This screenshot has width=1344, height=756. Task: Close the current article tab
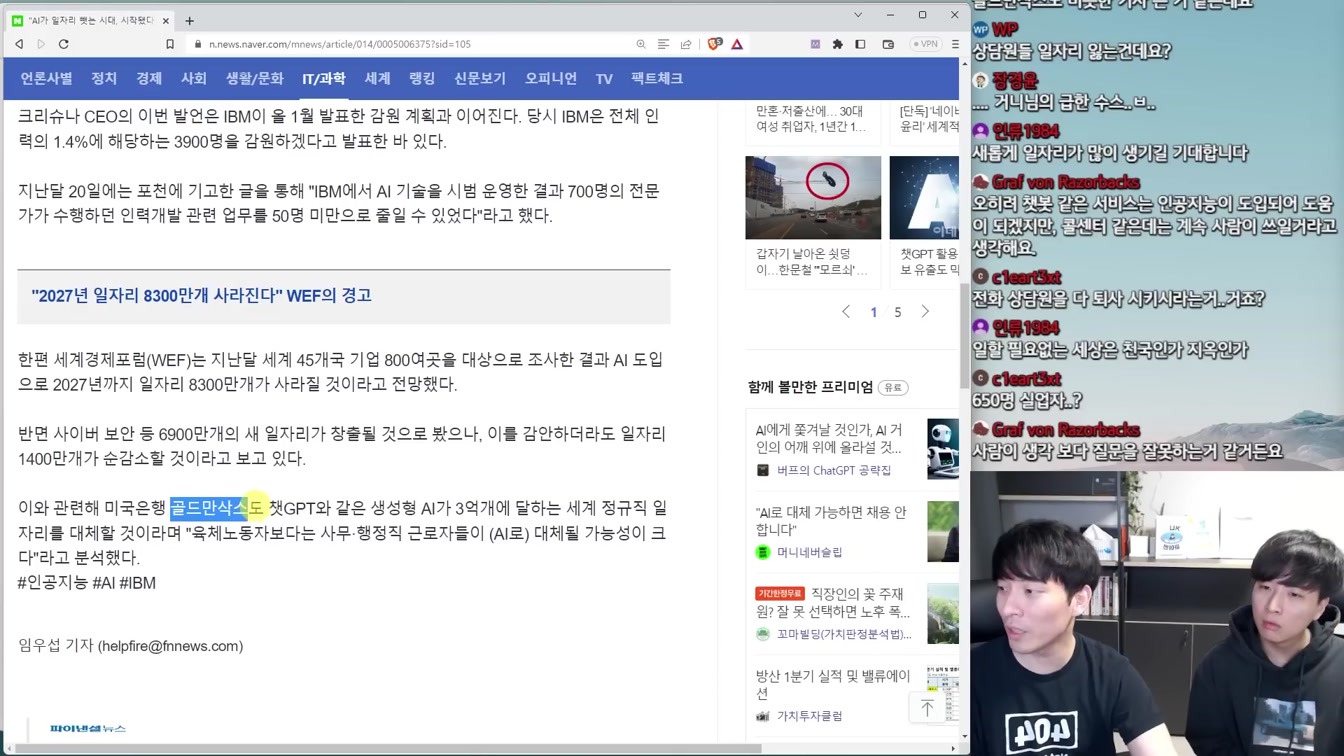(166, 20)
